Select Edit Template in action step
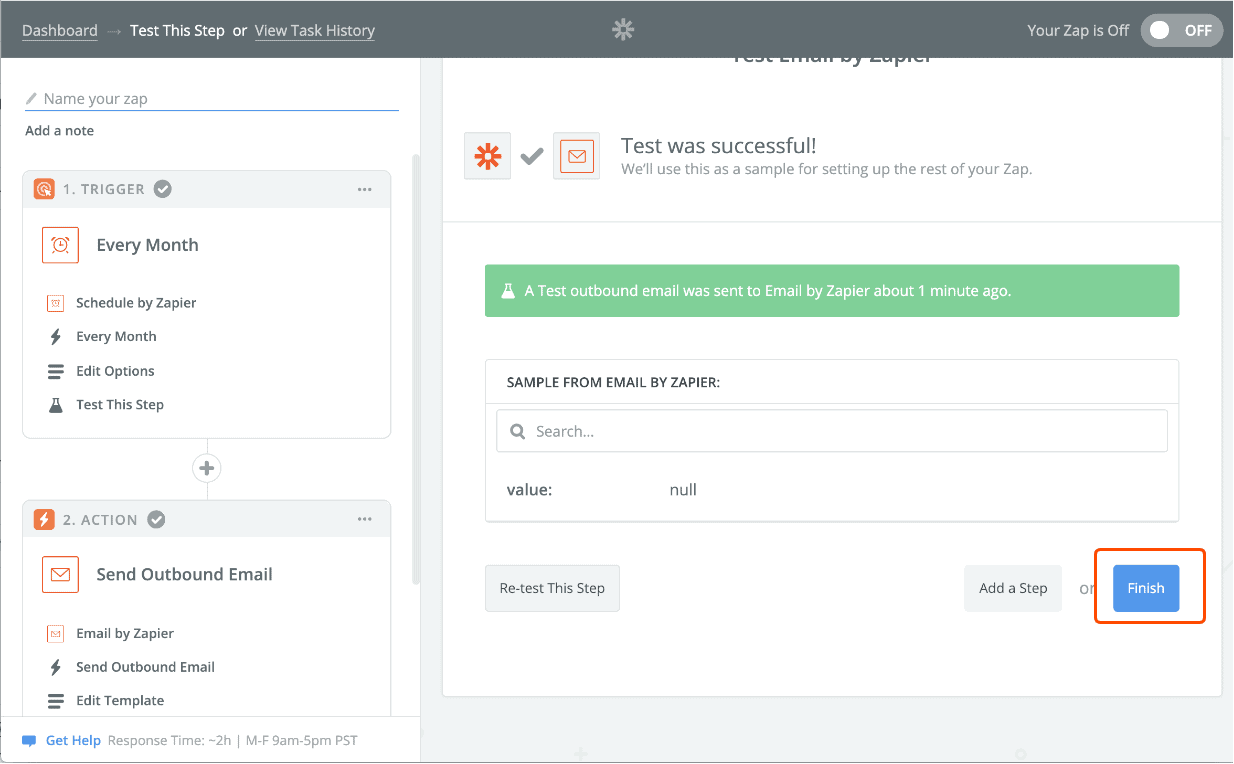Viewport: 1234px width, 764px height. 120,701
